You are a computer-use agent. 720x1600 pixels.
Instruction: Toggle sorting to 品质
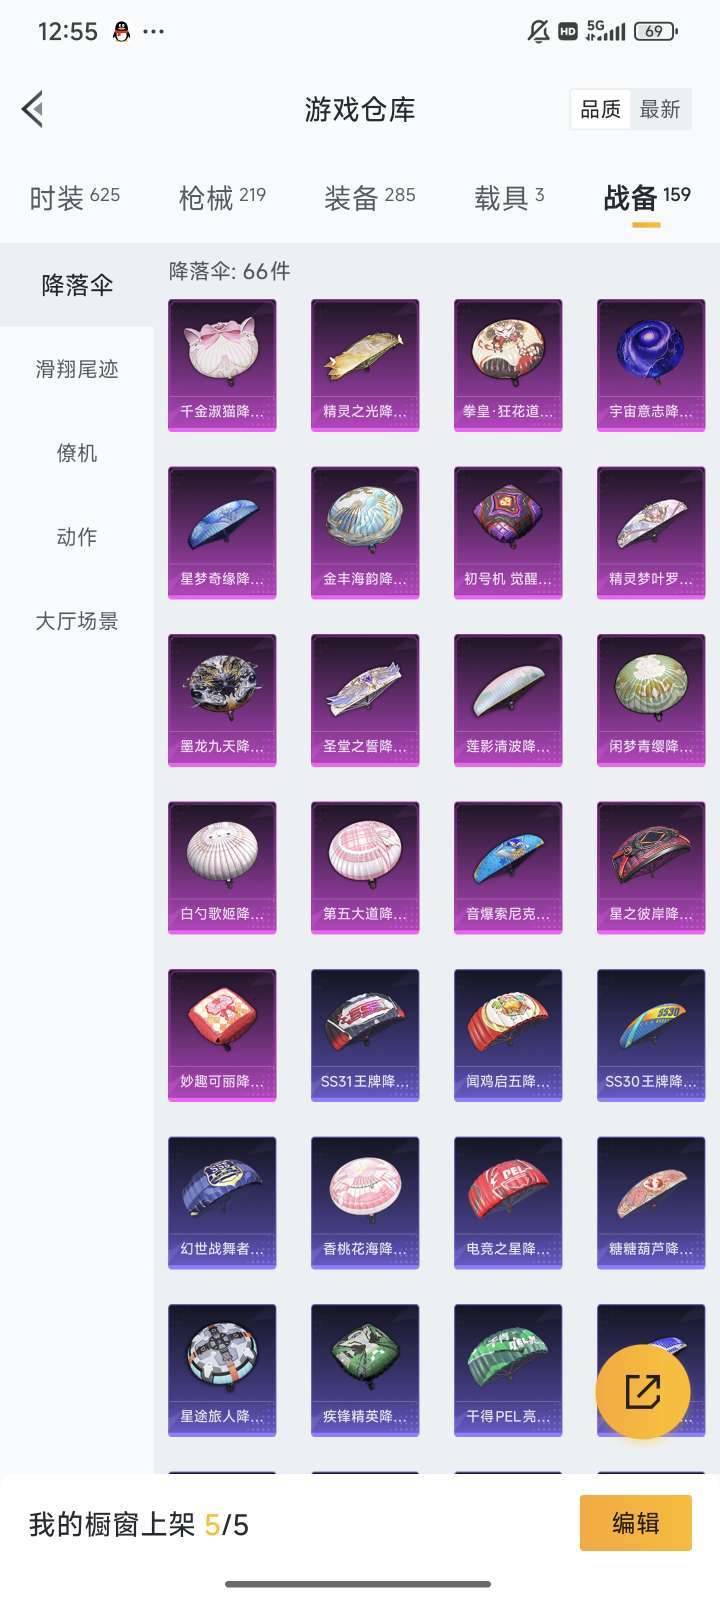(x=601, y=109)
